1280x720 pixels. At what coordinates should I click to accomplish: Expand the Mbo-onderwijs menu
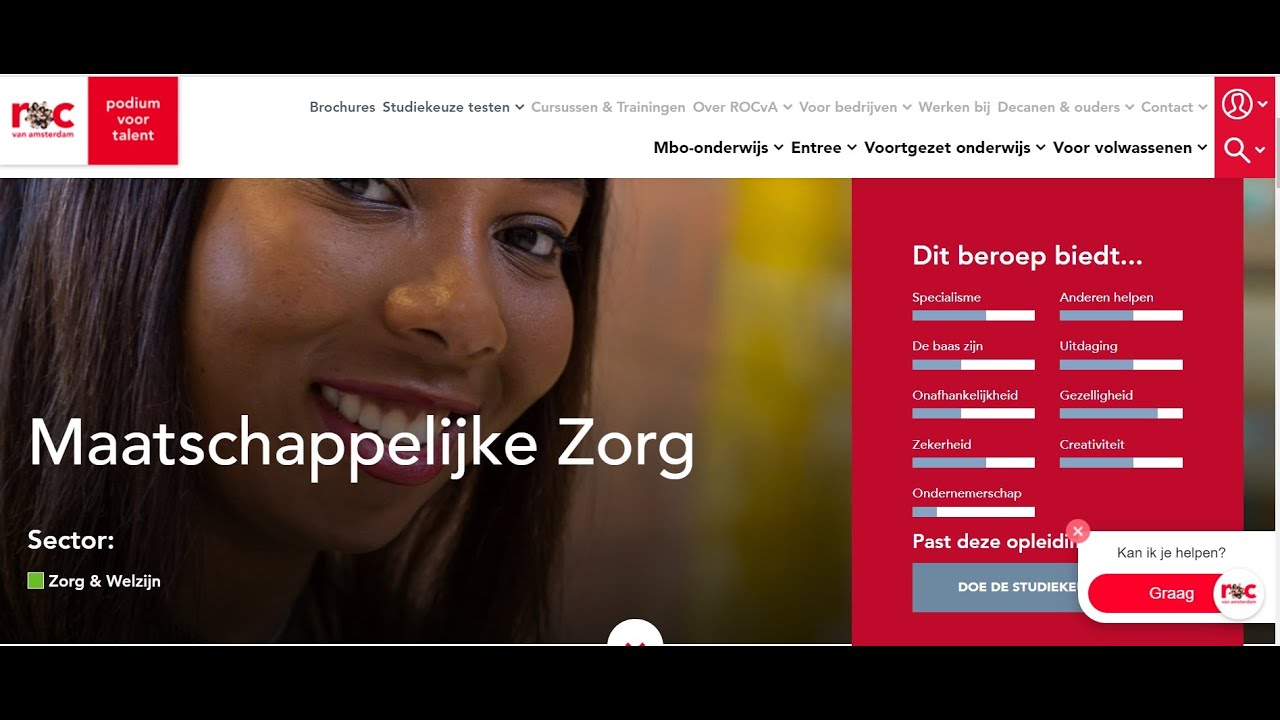718,147
